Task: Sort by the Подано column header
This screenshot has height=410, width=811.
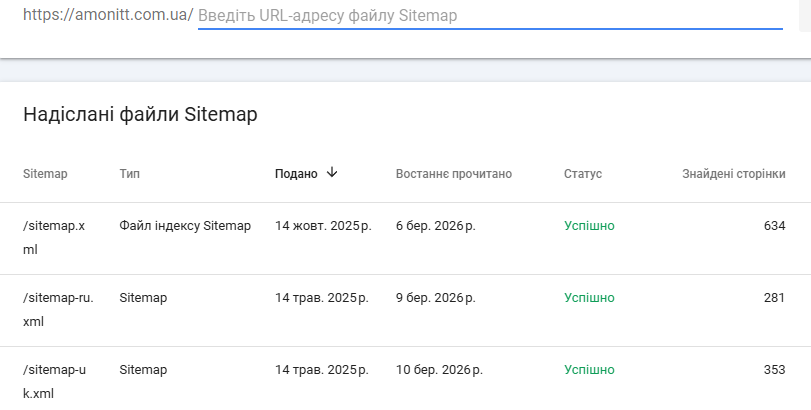Action: point(296,174)
